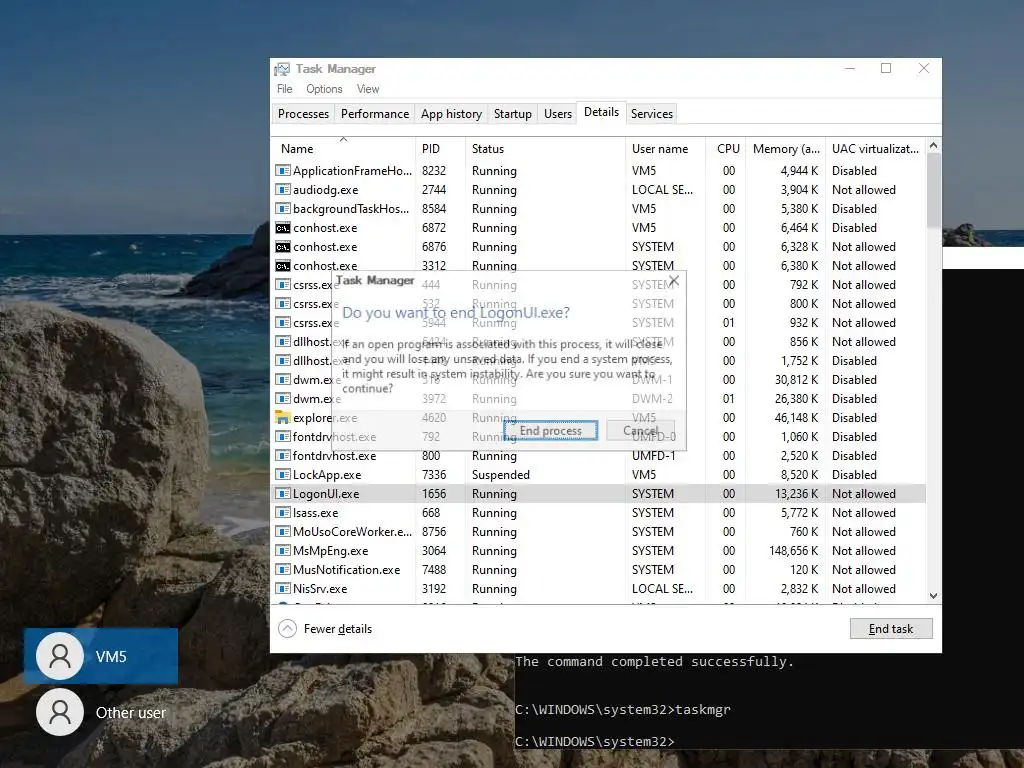1024x768 pixels.
Task: Click the MoUsoCoreWorker process icon
Action: coord(282,532)
